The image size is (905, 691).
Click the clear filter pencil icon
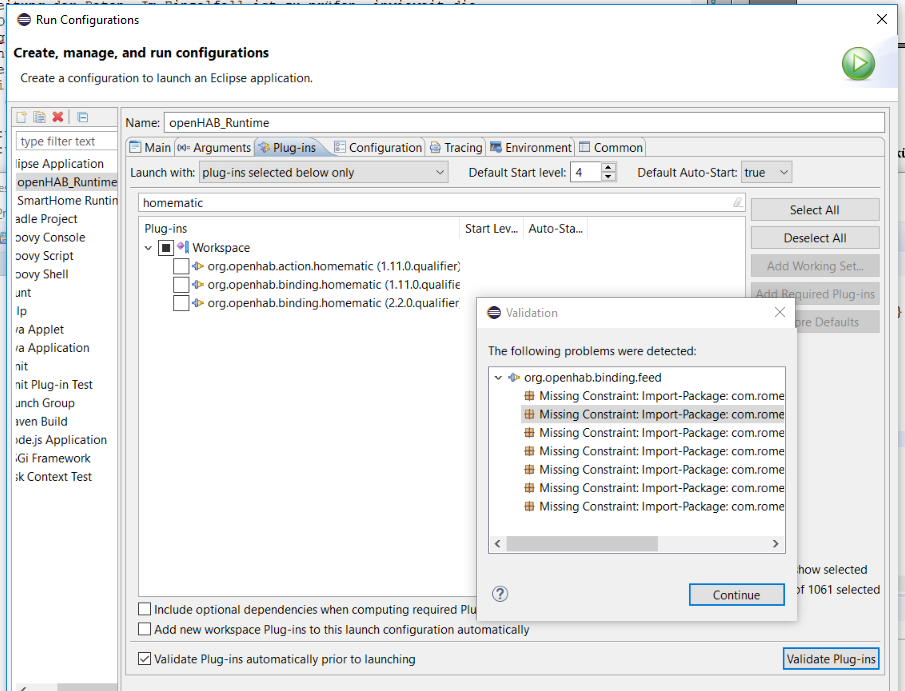[x=738, y=202]
